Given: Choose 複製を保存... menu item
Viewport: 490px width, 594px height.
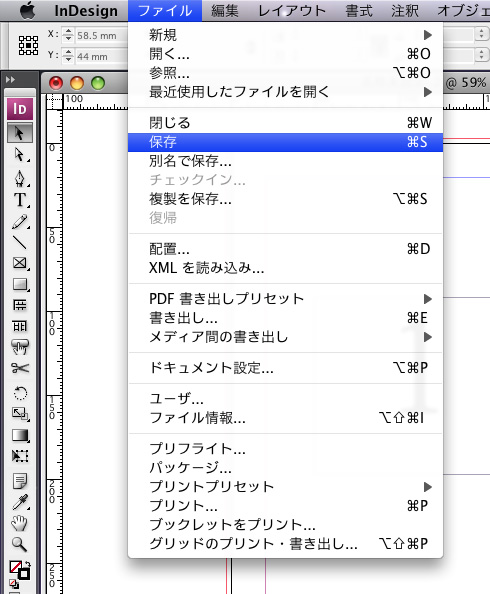Looking at the screenshot, I should 285,199.
